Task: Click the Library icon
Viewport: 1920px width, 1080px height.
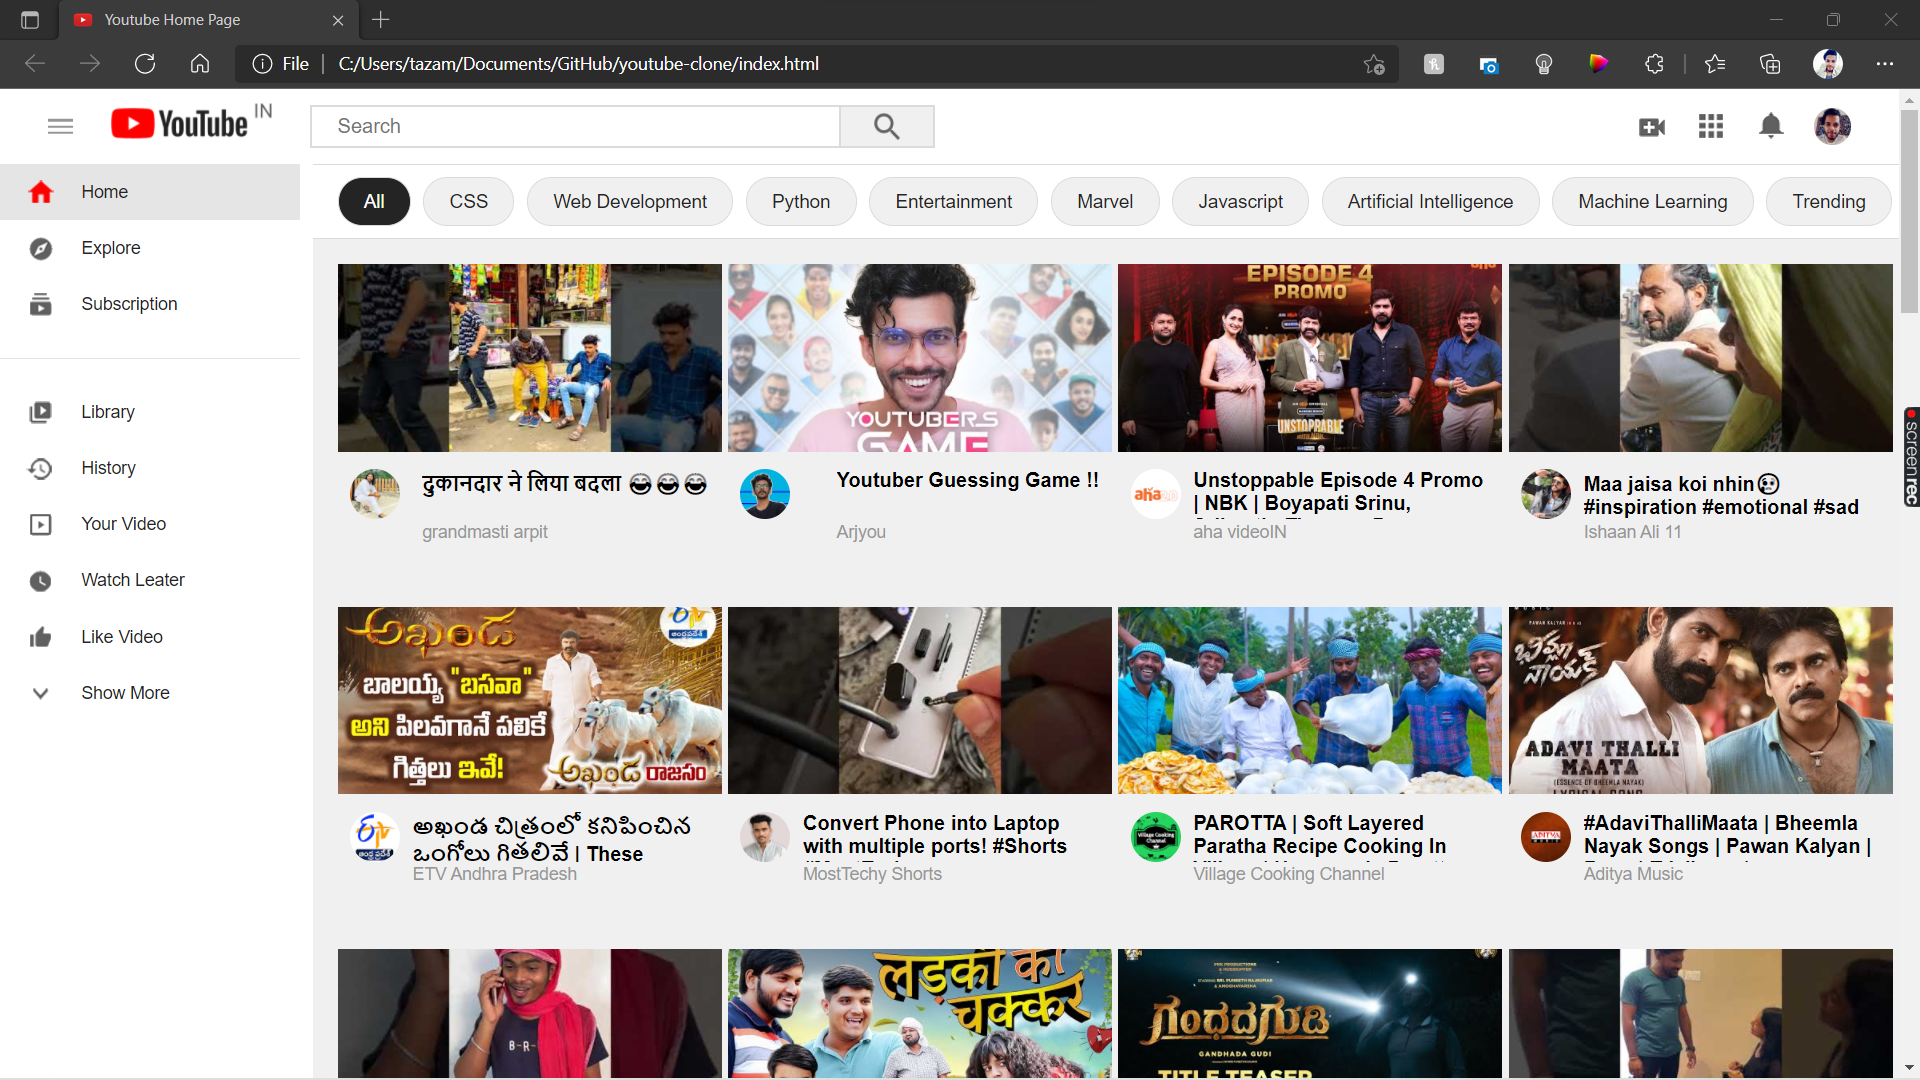Action: tap(40, 412)
